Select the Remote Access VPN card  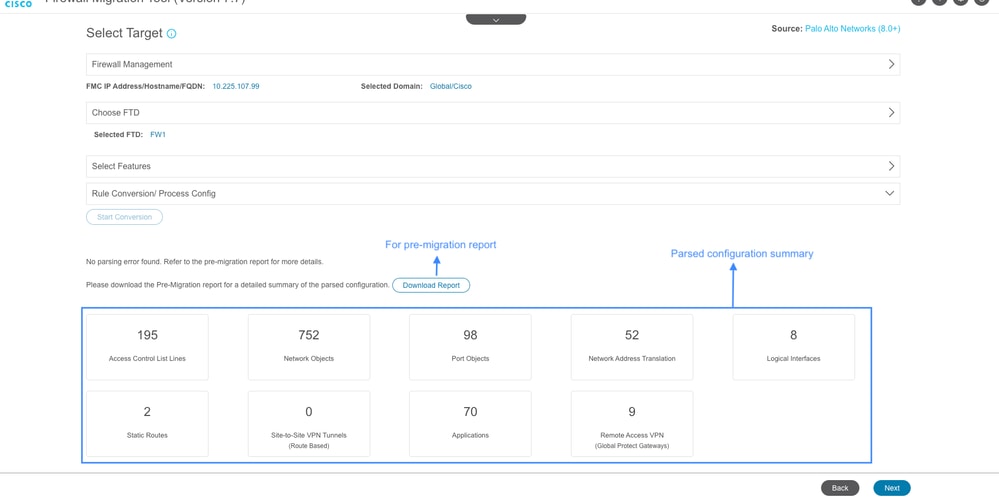click(x=632, y=424)
